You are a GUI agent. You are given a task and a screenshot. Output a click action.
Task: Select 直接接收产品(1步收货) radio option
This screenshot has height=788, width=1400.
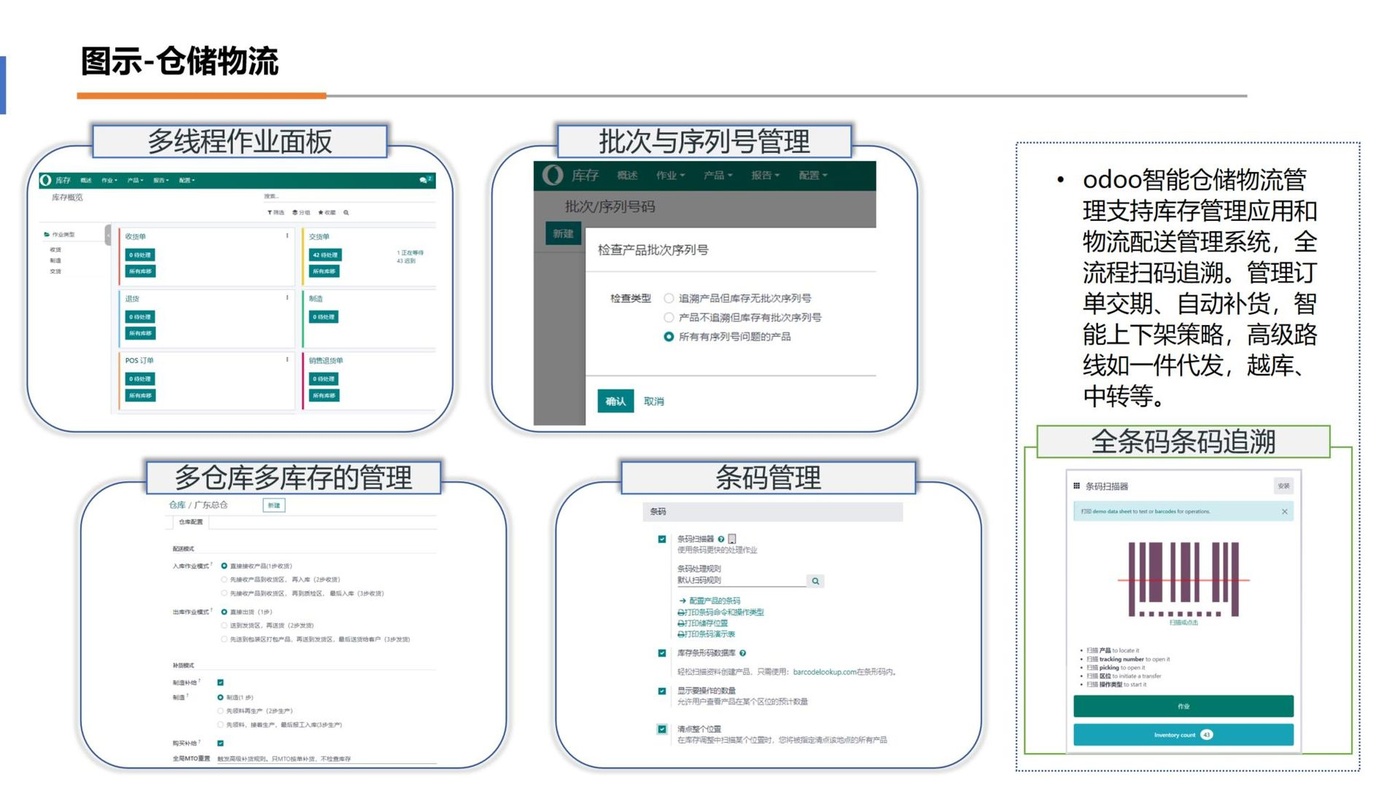(223, 566)
